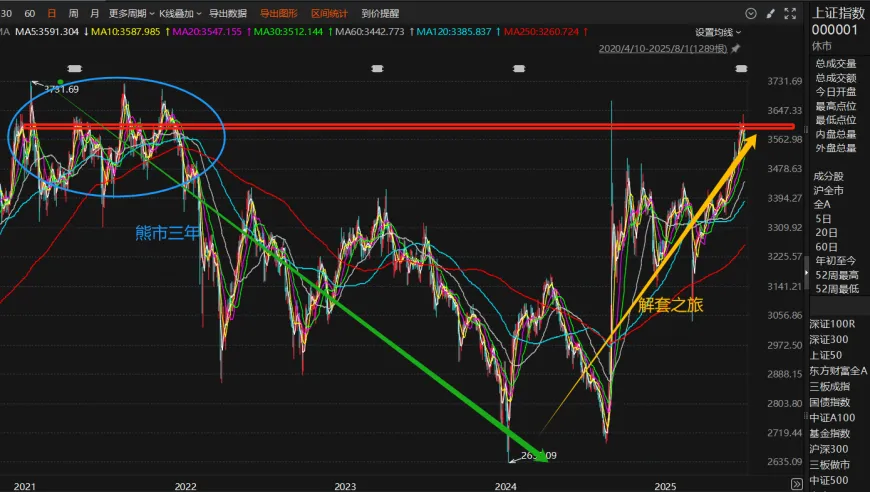
Task: Click the fullscreen expand icon
Action: pyautogui.click(x=791, y=14)
